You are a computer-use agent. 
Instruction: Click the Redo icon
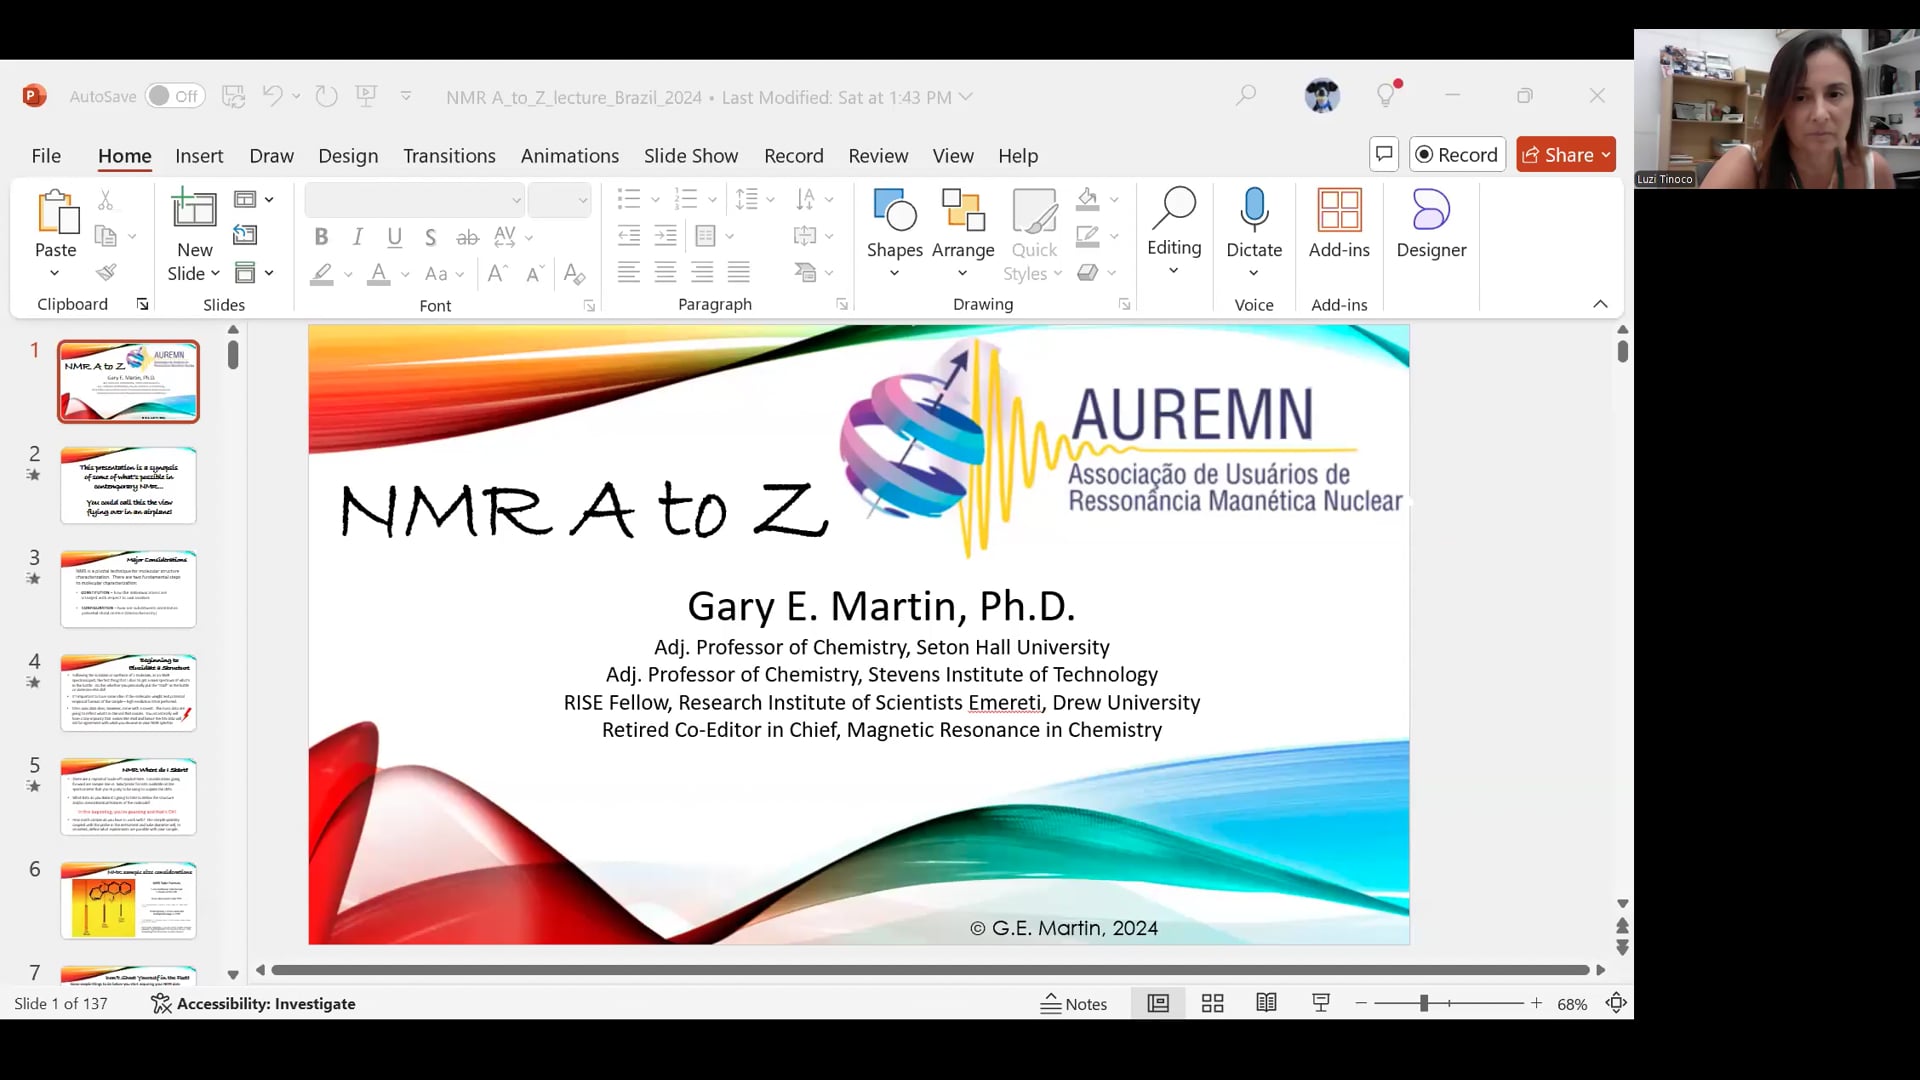click(x=326, y=96)
